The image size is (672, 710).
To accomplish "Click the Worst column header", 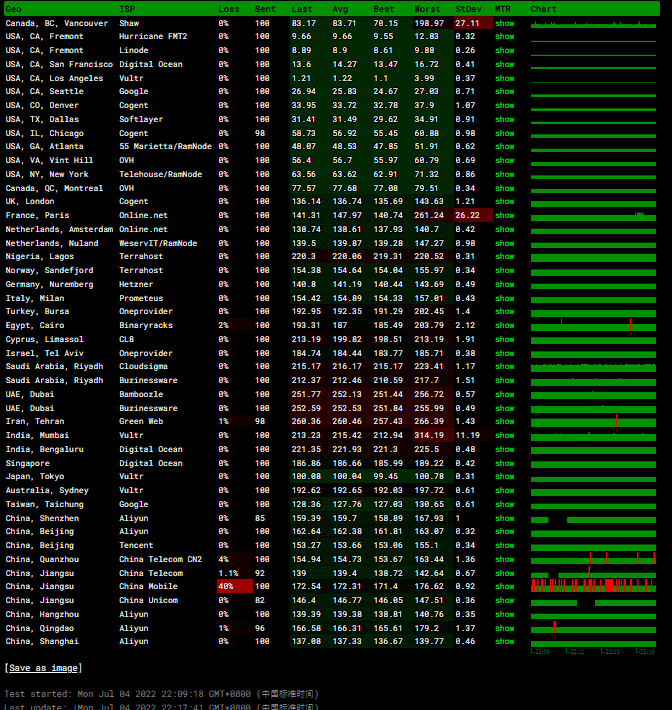I will [427, 9].
